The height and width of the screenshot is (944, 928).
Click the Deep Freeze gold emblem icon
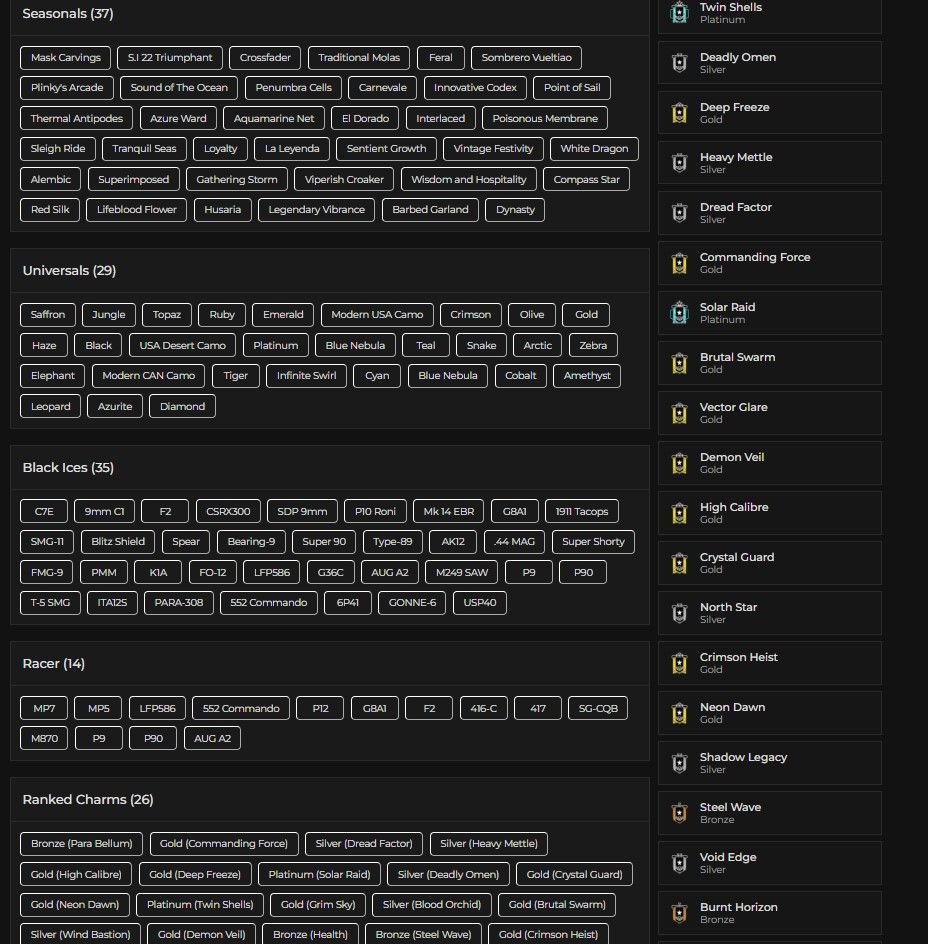679,113
